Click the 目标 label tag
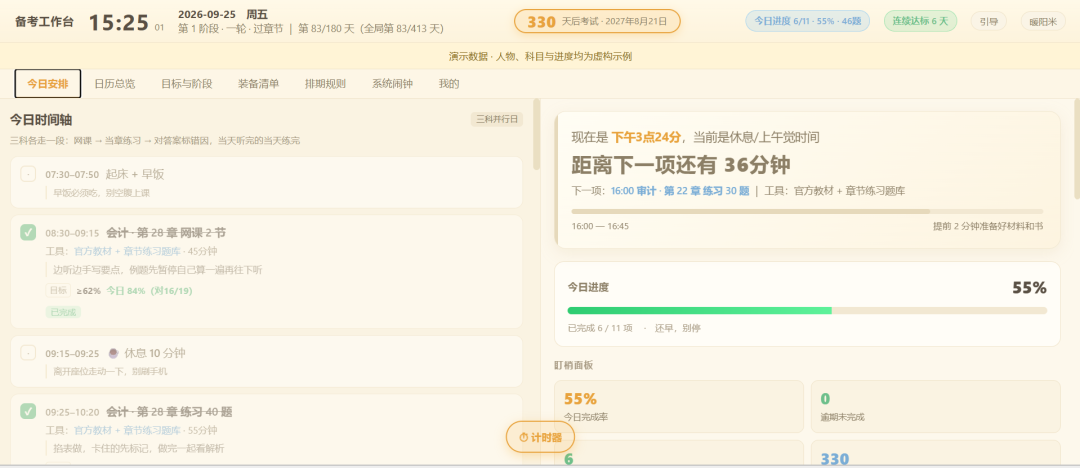 pyautogui.click(x=58, y=291)
